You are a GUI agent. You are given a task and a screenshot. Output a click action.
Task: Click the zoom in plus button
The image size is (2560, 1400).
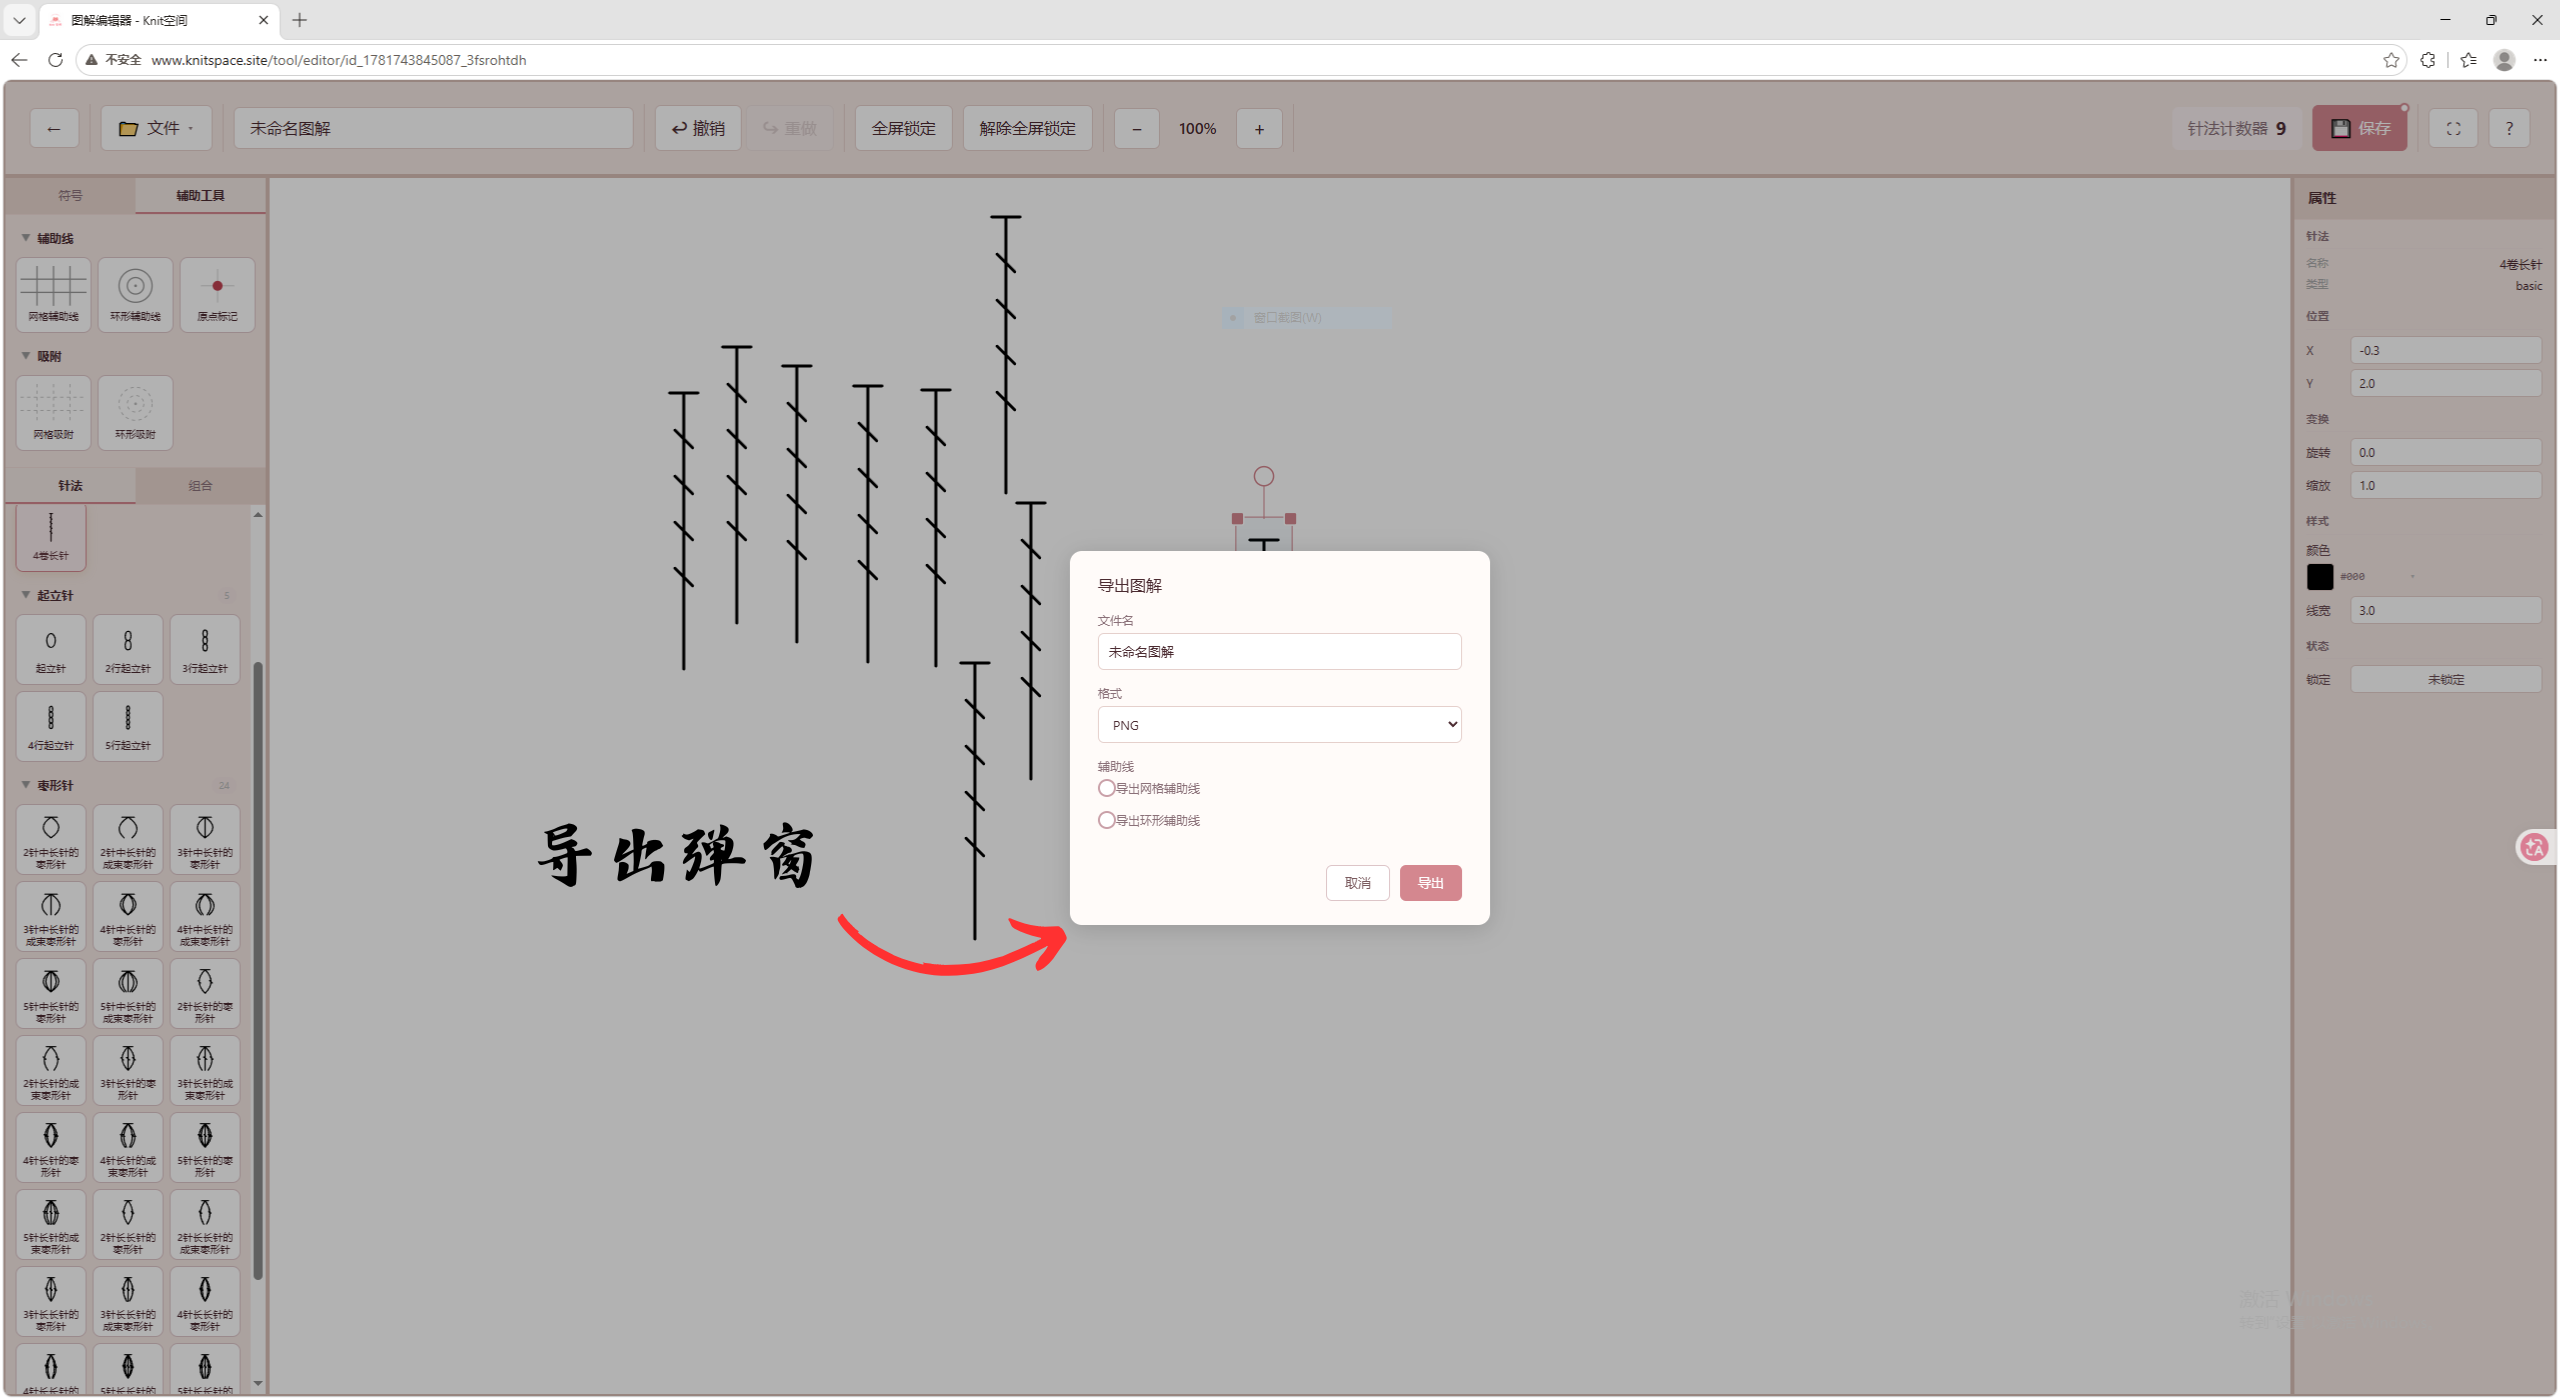1259,128
